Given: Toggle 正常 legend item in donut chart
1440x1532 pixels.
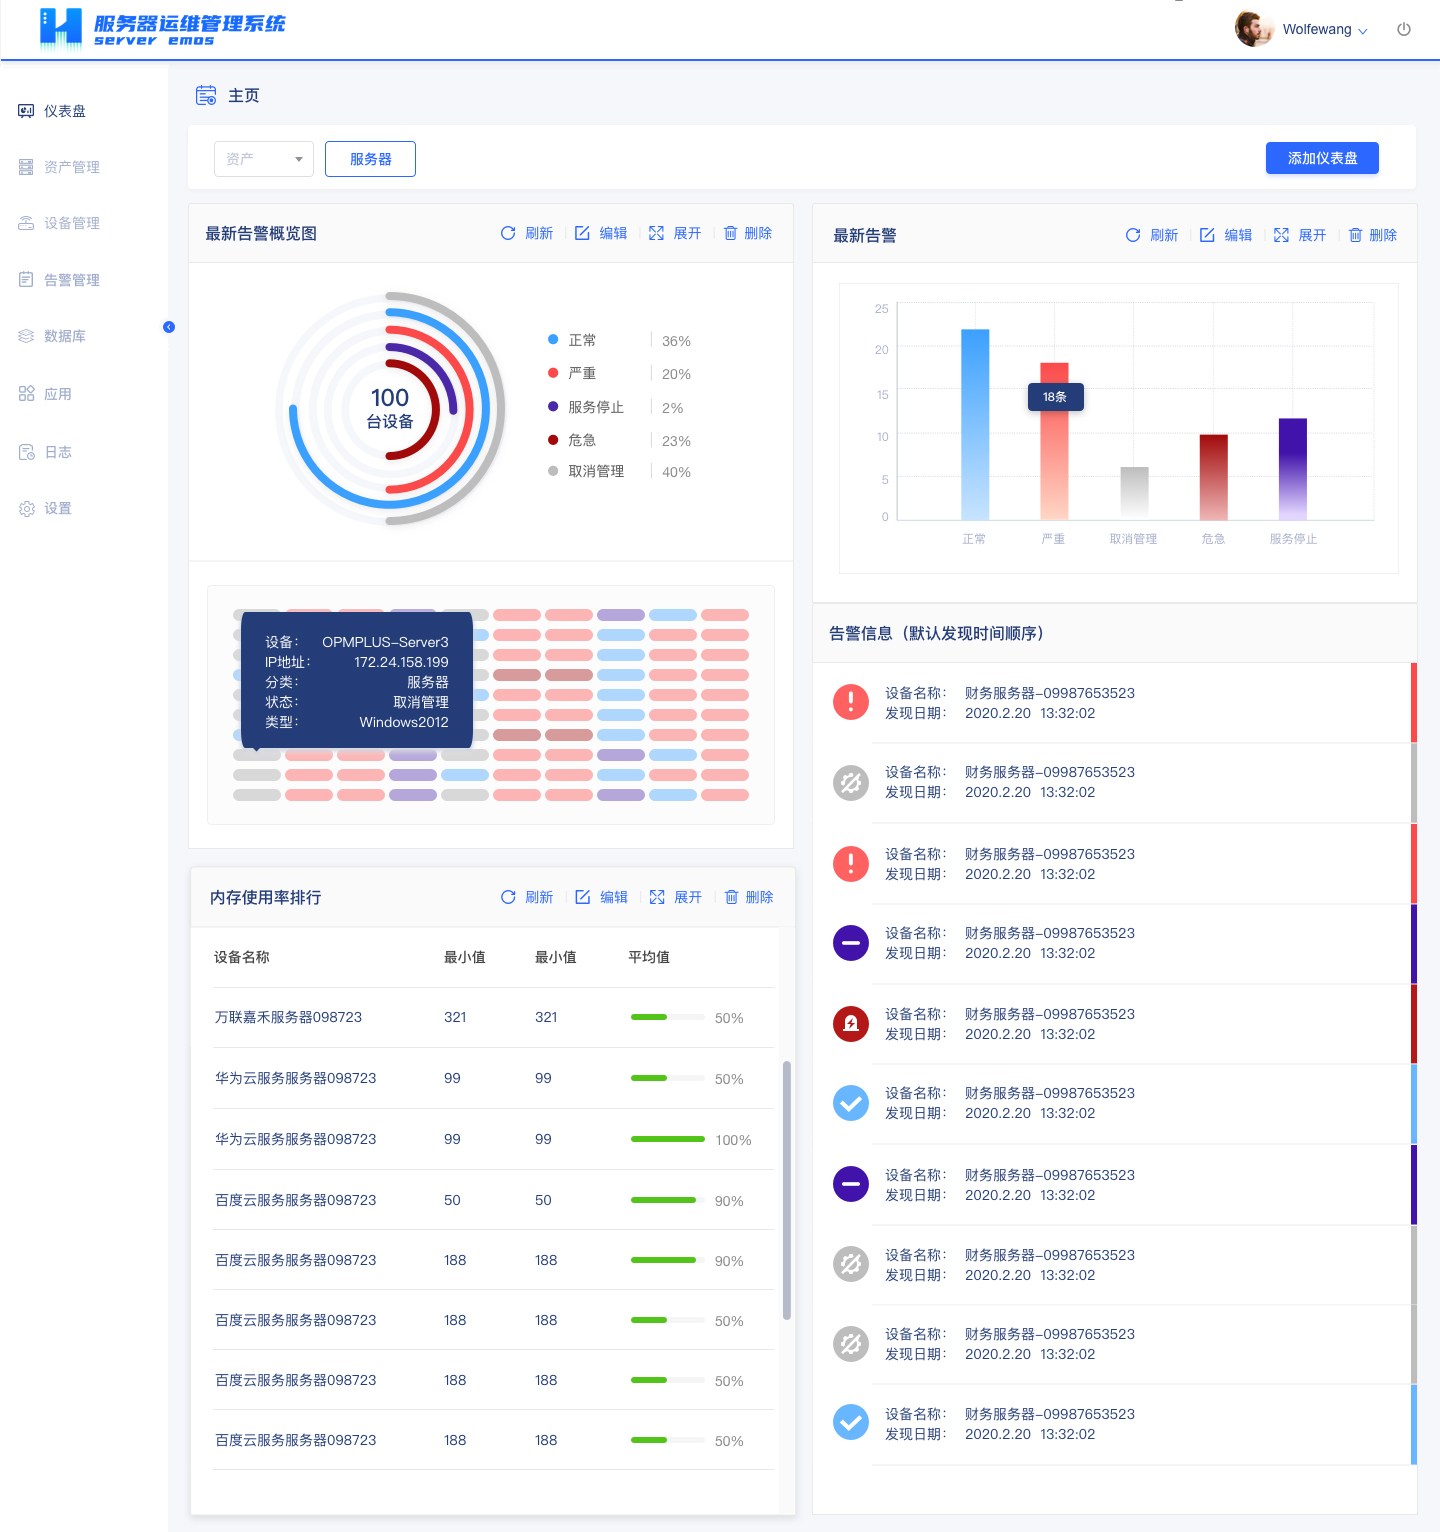Looking at the screenshot, I should point(581,340).
